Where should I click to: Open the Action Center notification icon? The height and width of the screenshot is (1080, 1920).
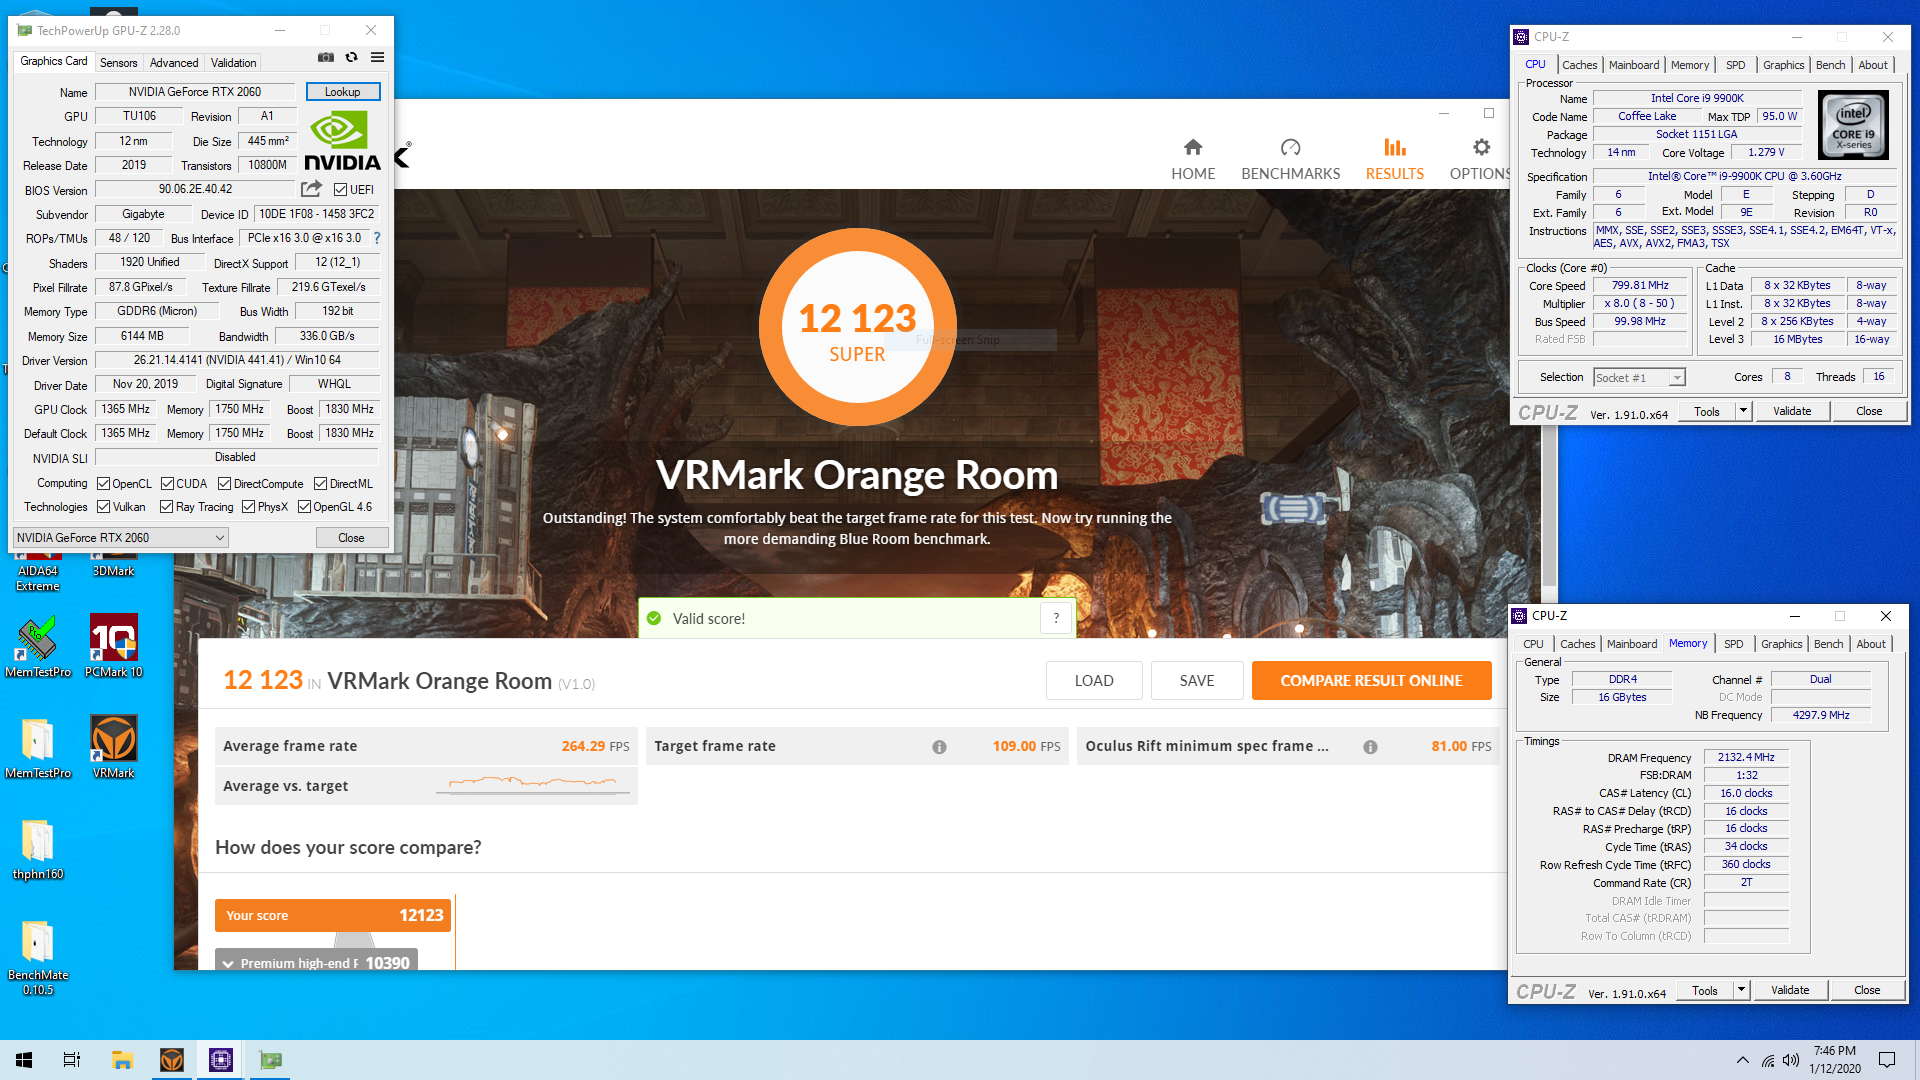pos(1887,1060)
